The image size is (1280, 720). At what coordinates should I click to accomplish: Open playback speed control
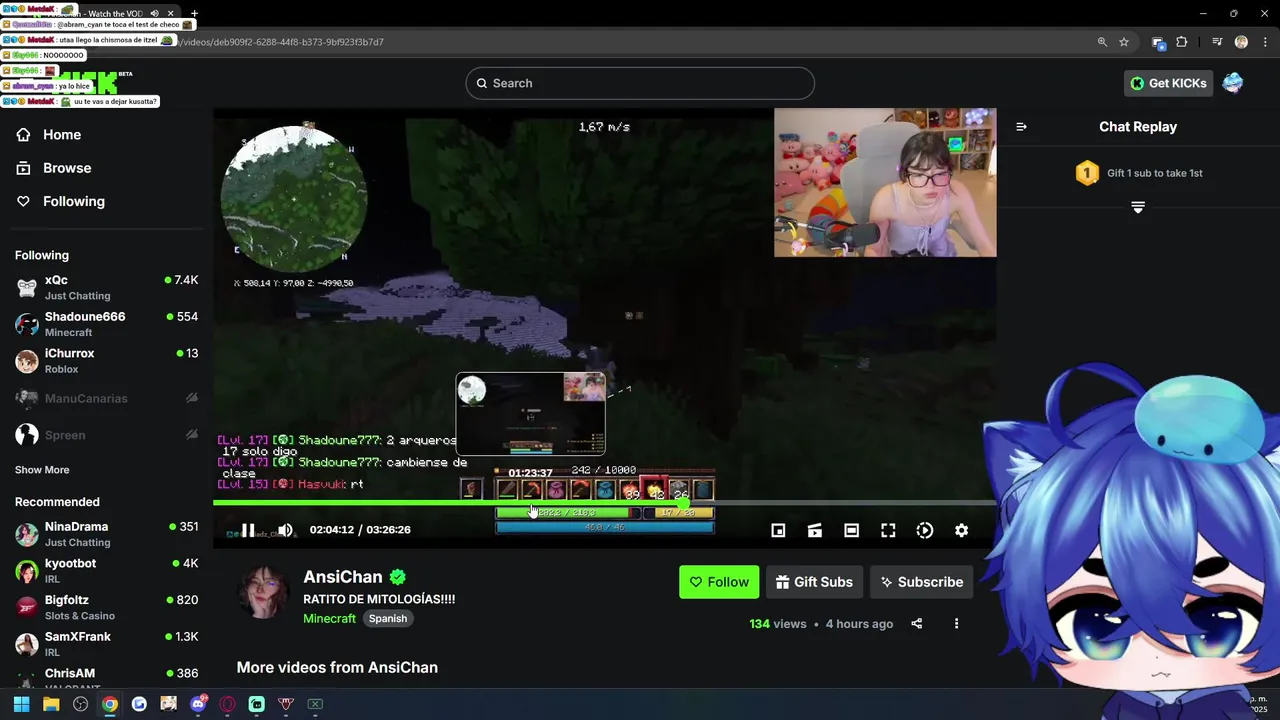[x=925, y=531]
